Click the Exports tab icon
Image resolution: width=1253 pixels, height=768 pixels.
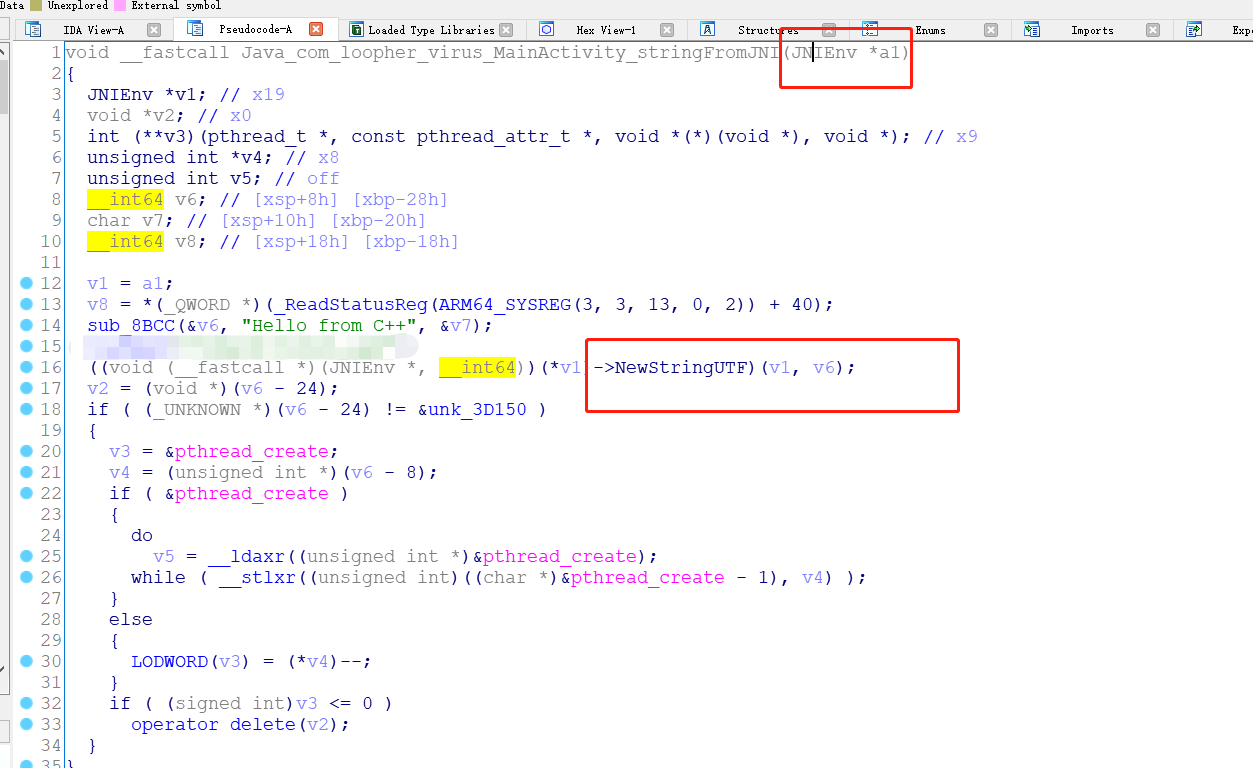[1193, 30]
